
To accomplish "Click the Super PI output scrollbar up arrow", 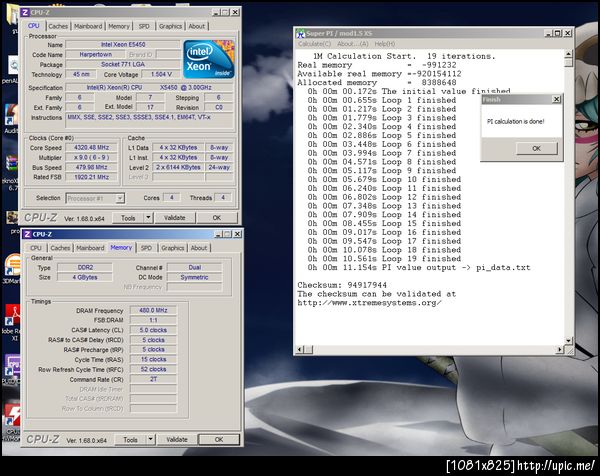I will pyautogui.click(x=569, y=56).
